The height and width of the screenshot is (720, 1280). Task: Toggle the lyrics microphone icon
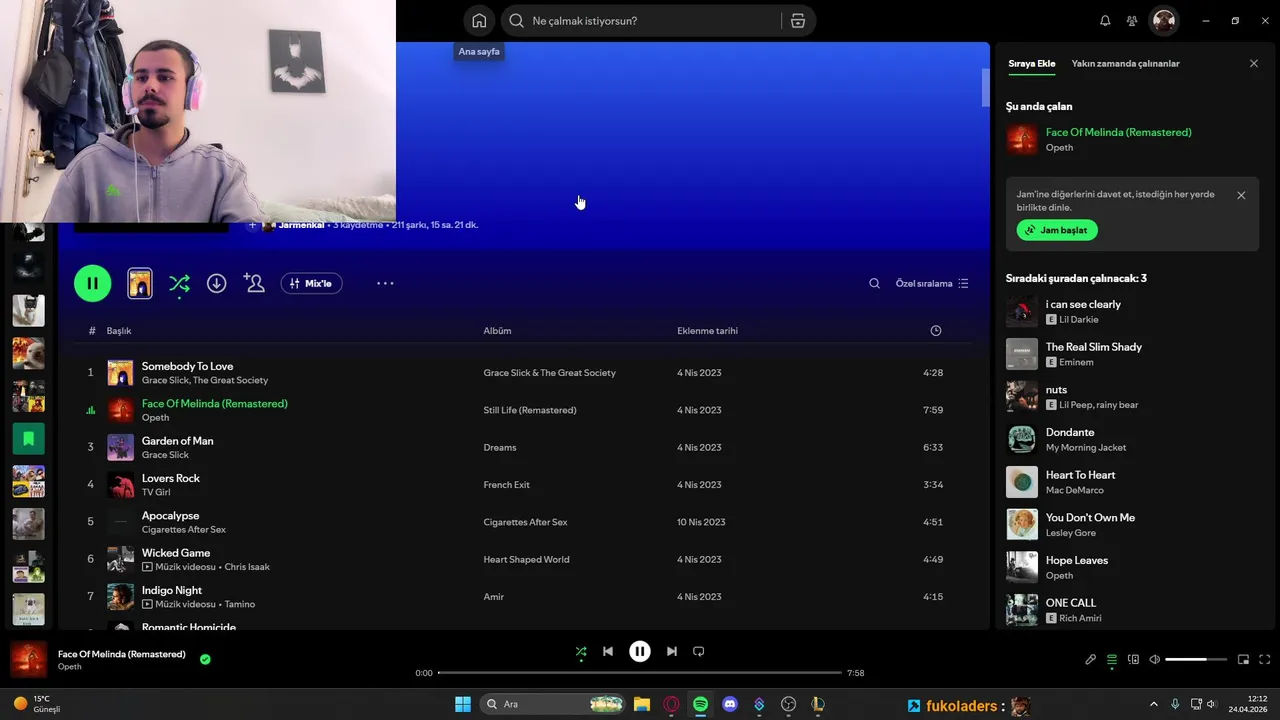(x=1091, y=660)
